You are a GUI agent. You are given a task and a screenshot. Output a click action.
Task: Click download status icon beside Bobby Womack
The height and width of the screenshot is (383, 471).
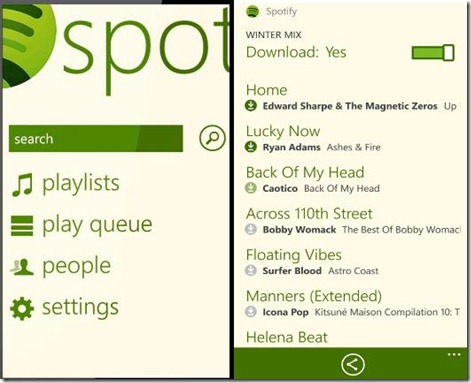[x=251, y=229]
